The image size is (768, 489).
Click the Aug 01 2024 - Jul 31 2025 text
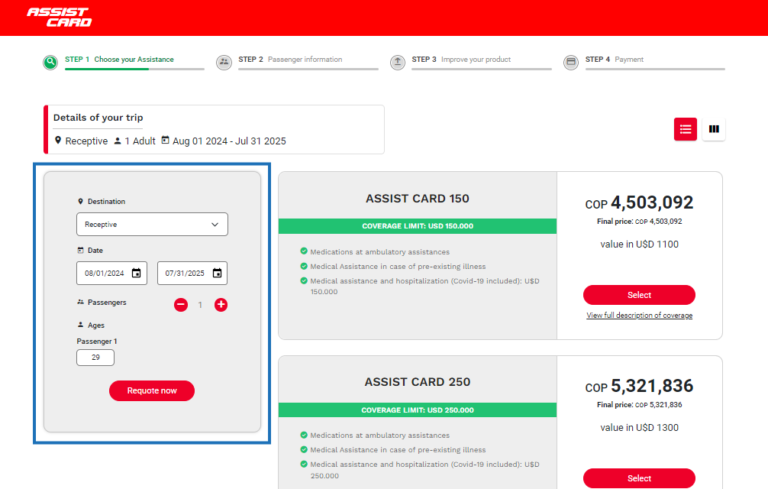229,141
